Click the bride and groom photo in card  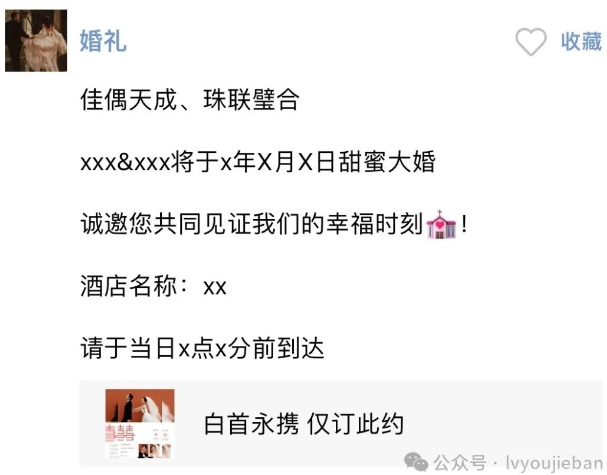tap(140, 406)
